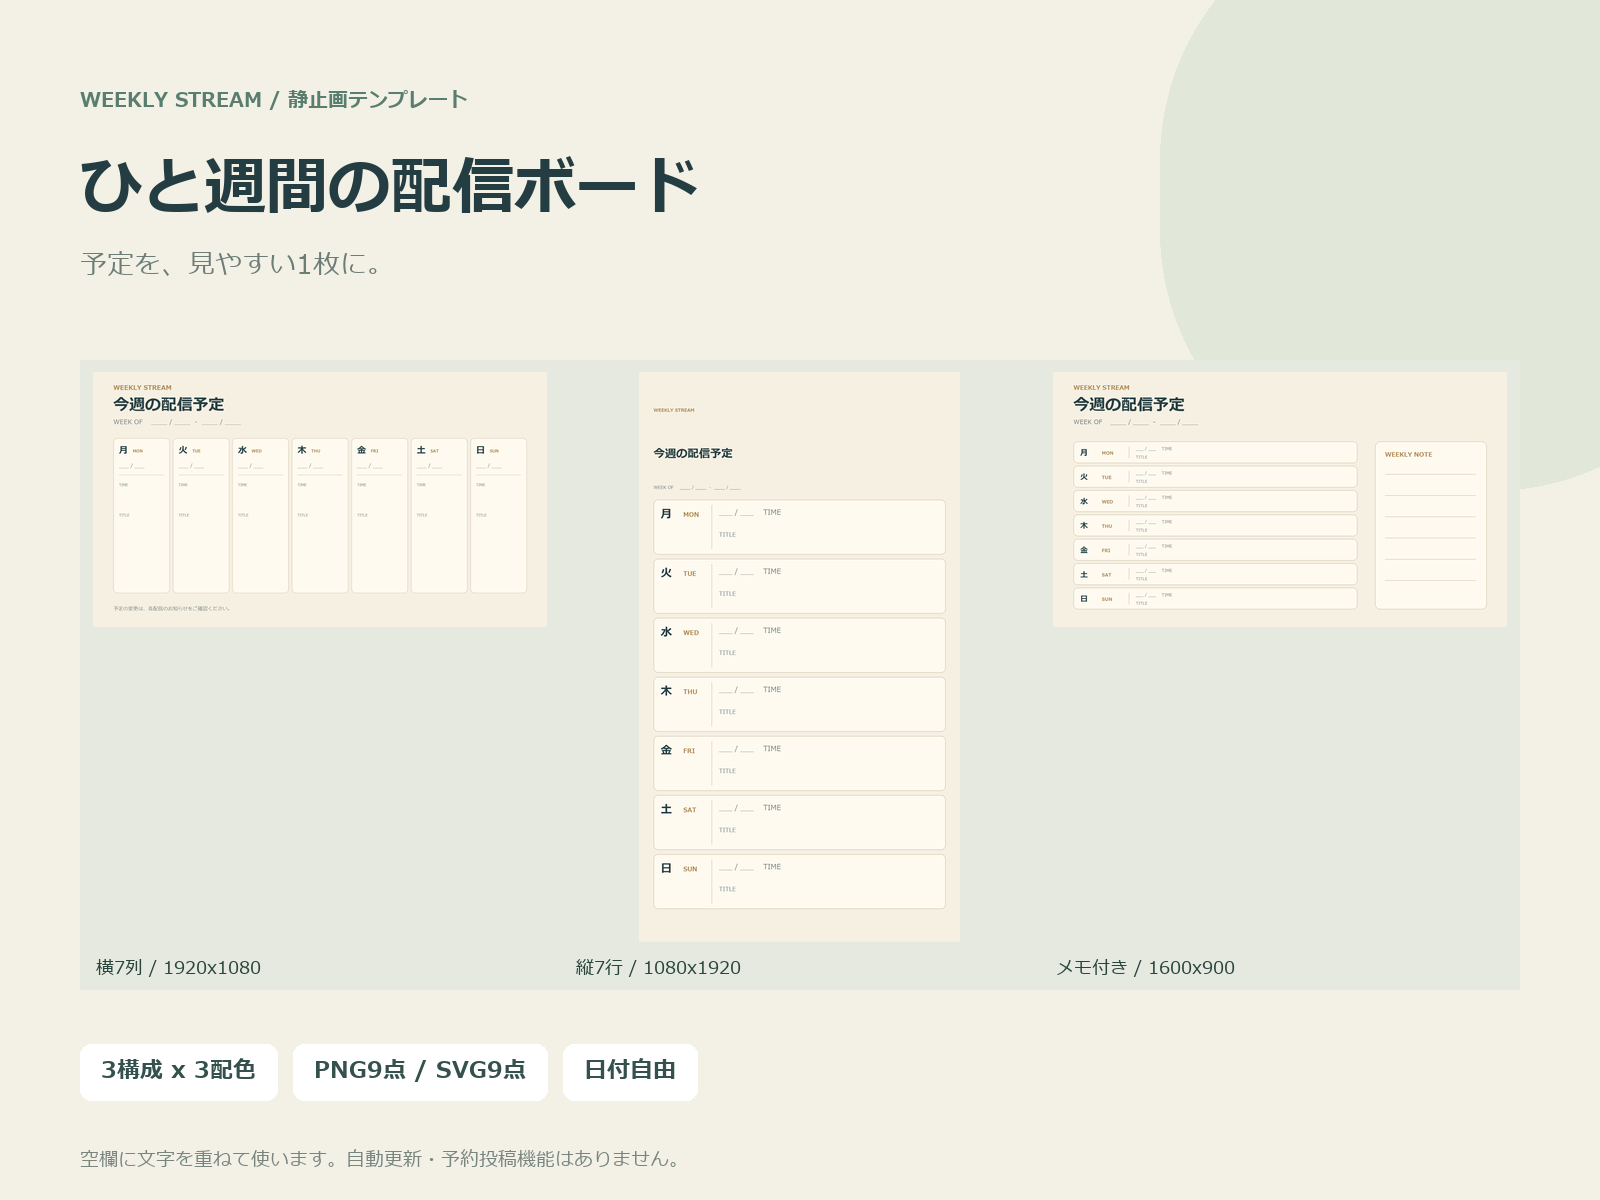
Task: Click the PNG9点 / SVG9点 badge
Action: 420,1072
